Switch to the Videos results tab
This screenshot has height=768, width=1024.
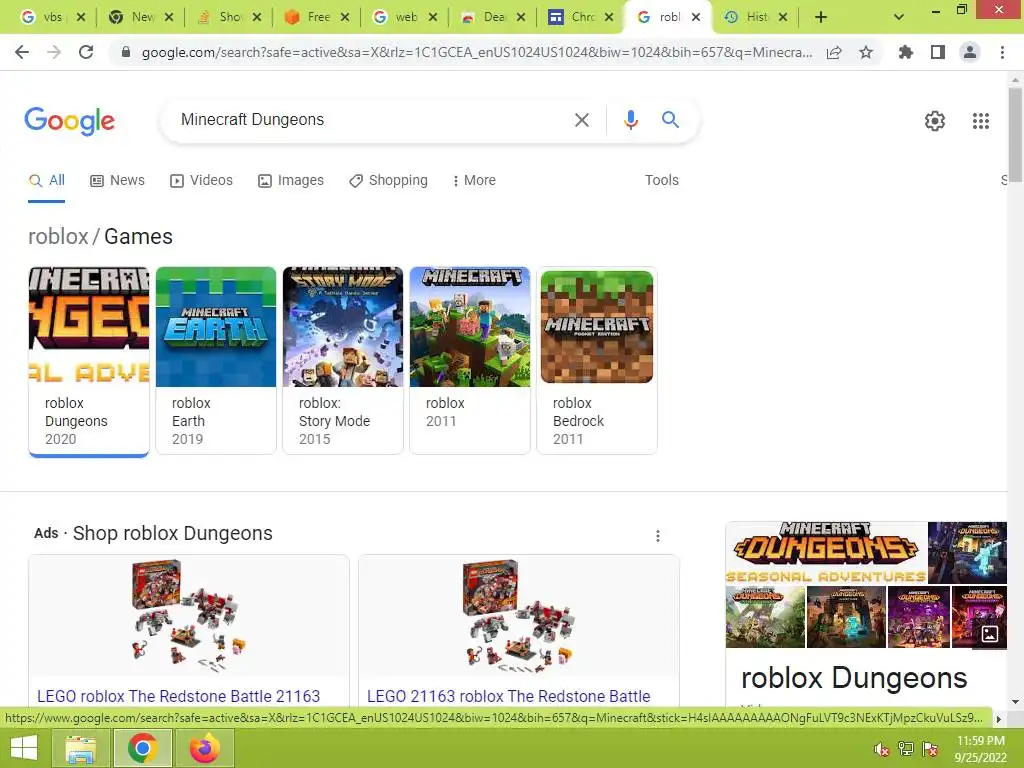click(x=201, y=180)
